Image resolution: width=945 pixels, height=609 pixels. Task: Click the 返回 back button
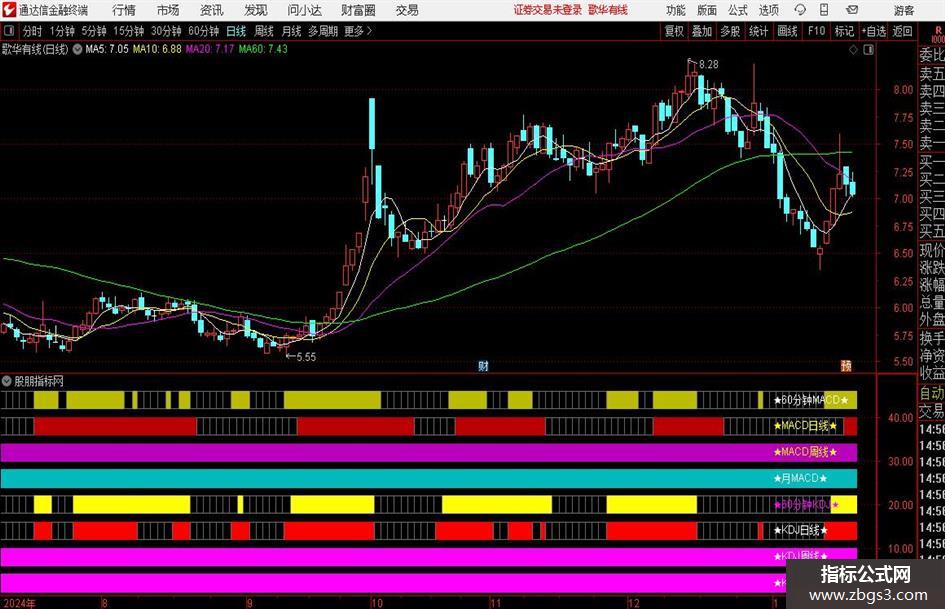pyautogui.click(x=902, y=31)
